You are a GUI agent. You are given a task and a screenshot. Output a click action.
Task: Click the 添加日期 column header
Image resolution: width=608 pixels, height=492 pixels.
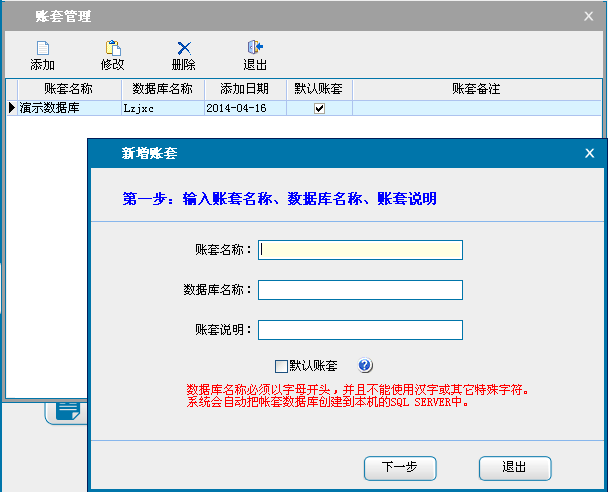pyautogui.click(x=245, y=89)
